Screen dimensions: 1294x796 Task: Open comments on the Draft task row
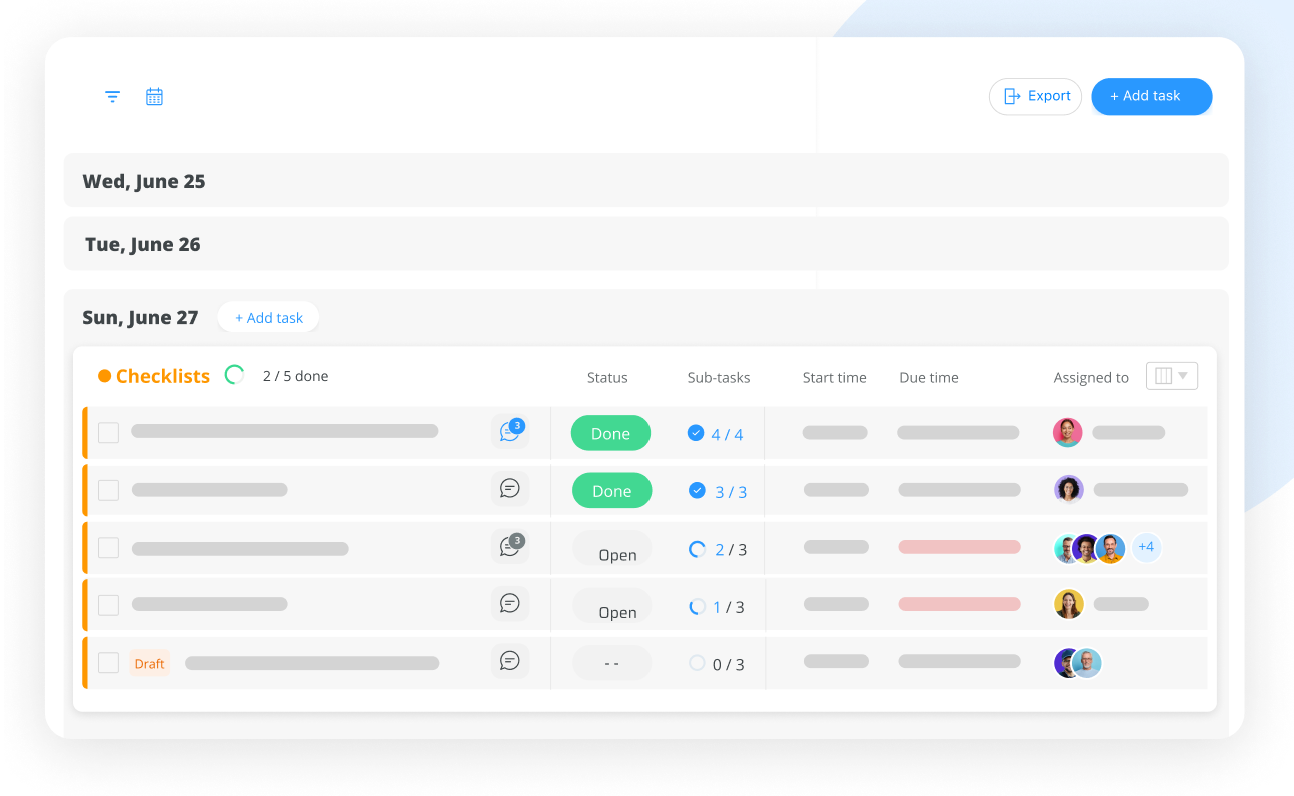[510, 661]
